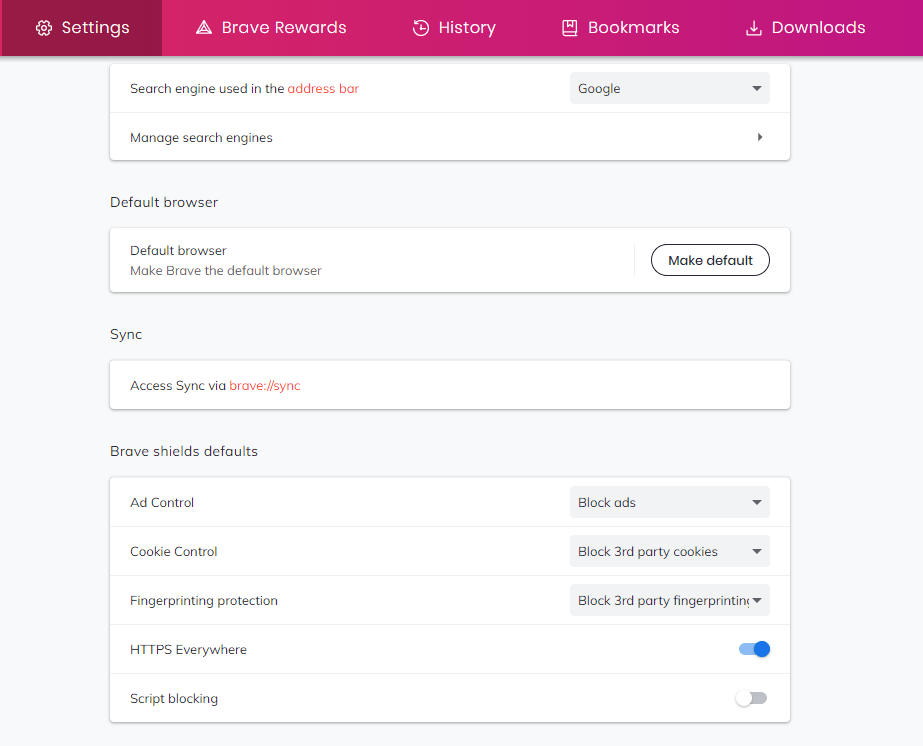Click the Make default button
923x746 pixels.
710,260
